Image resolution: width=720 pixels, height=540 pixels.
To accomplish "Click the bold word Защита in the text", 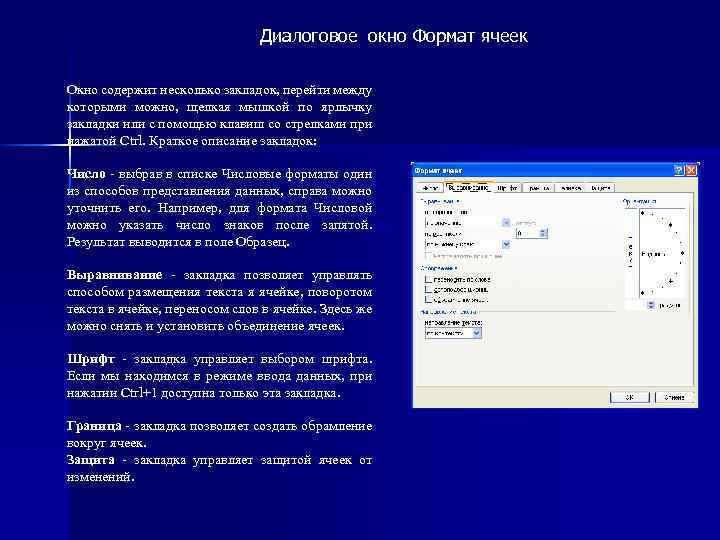I will (x=91, y=460).
